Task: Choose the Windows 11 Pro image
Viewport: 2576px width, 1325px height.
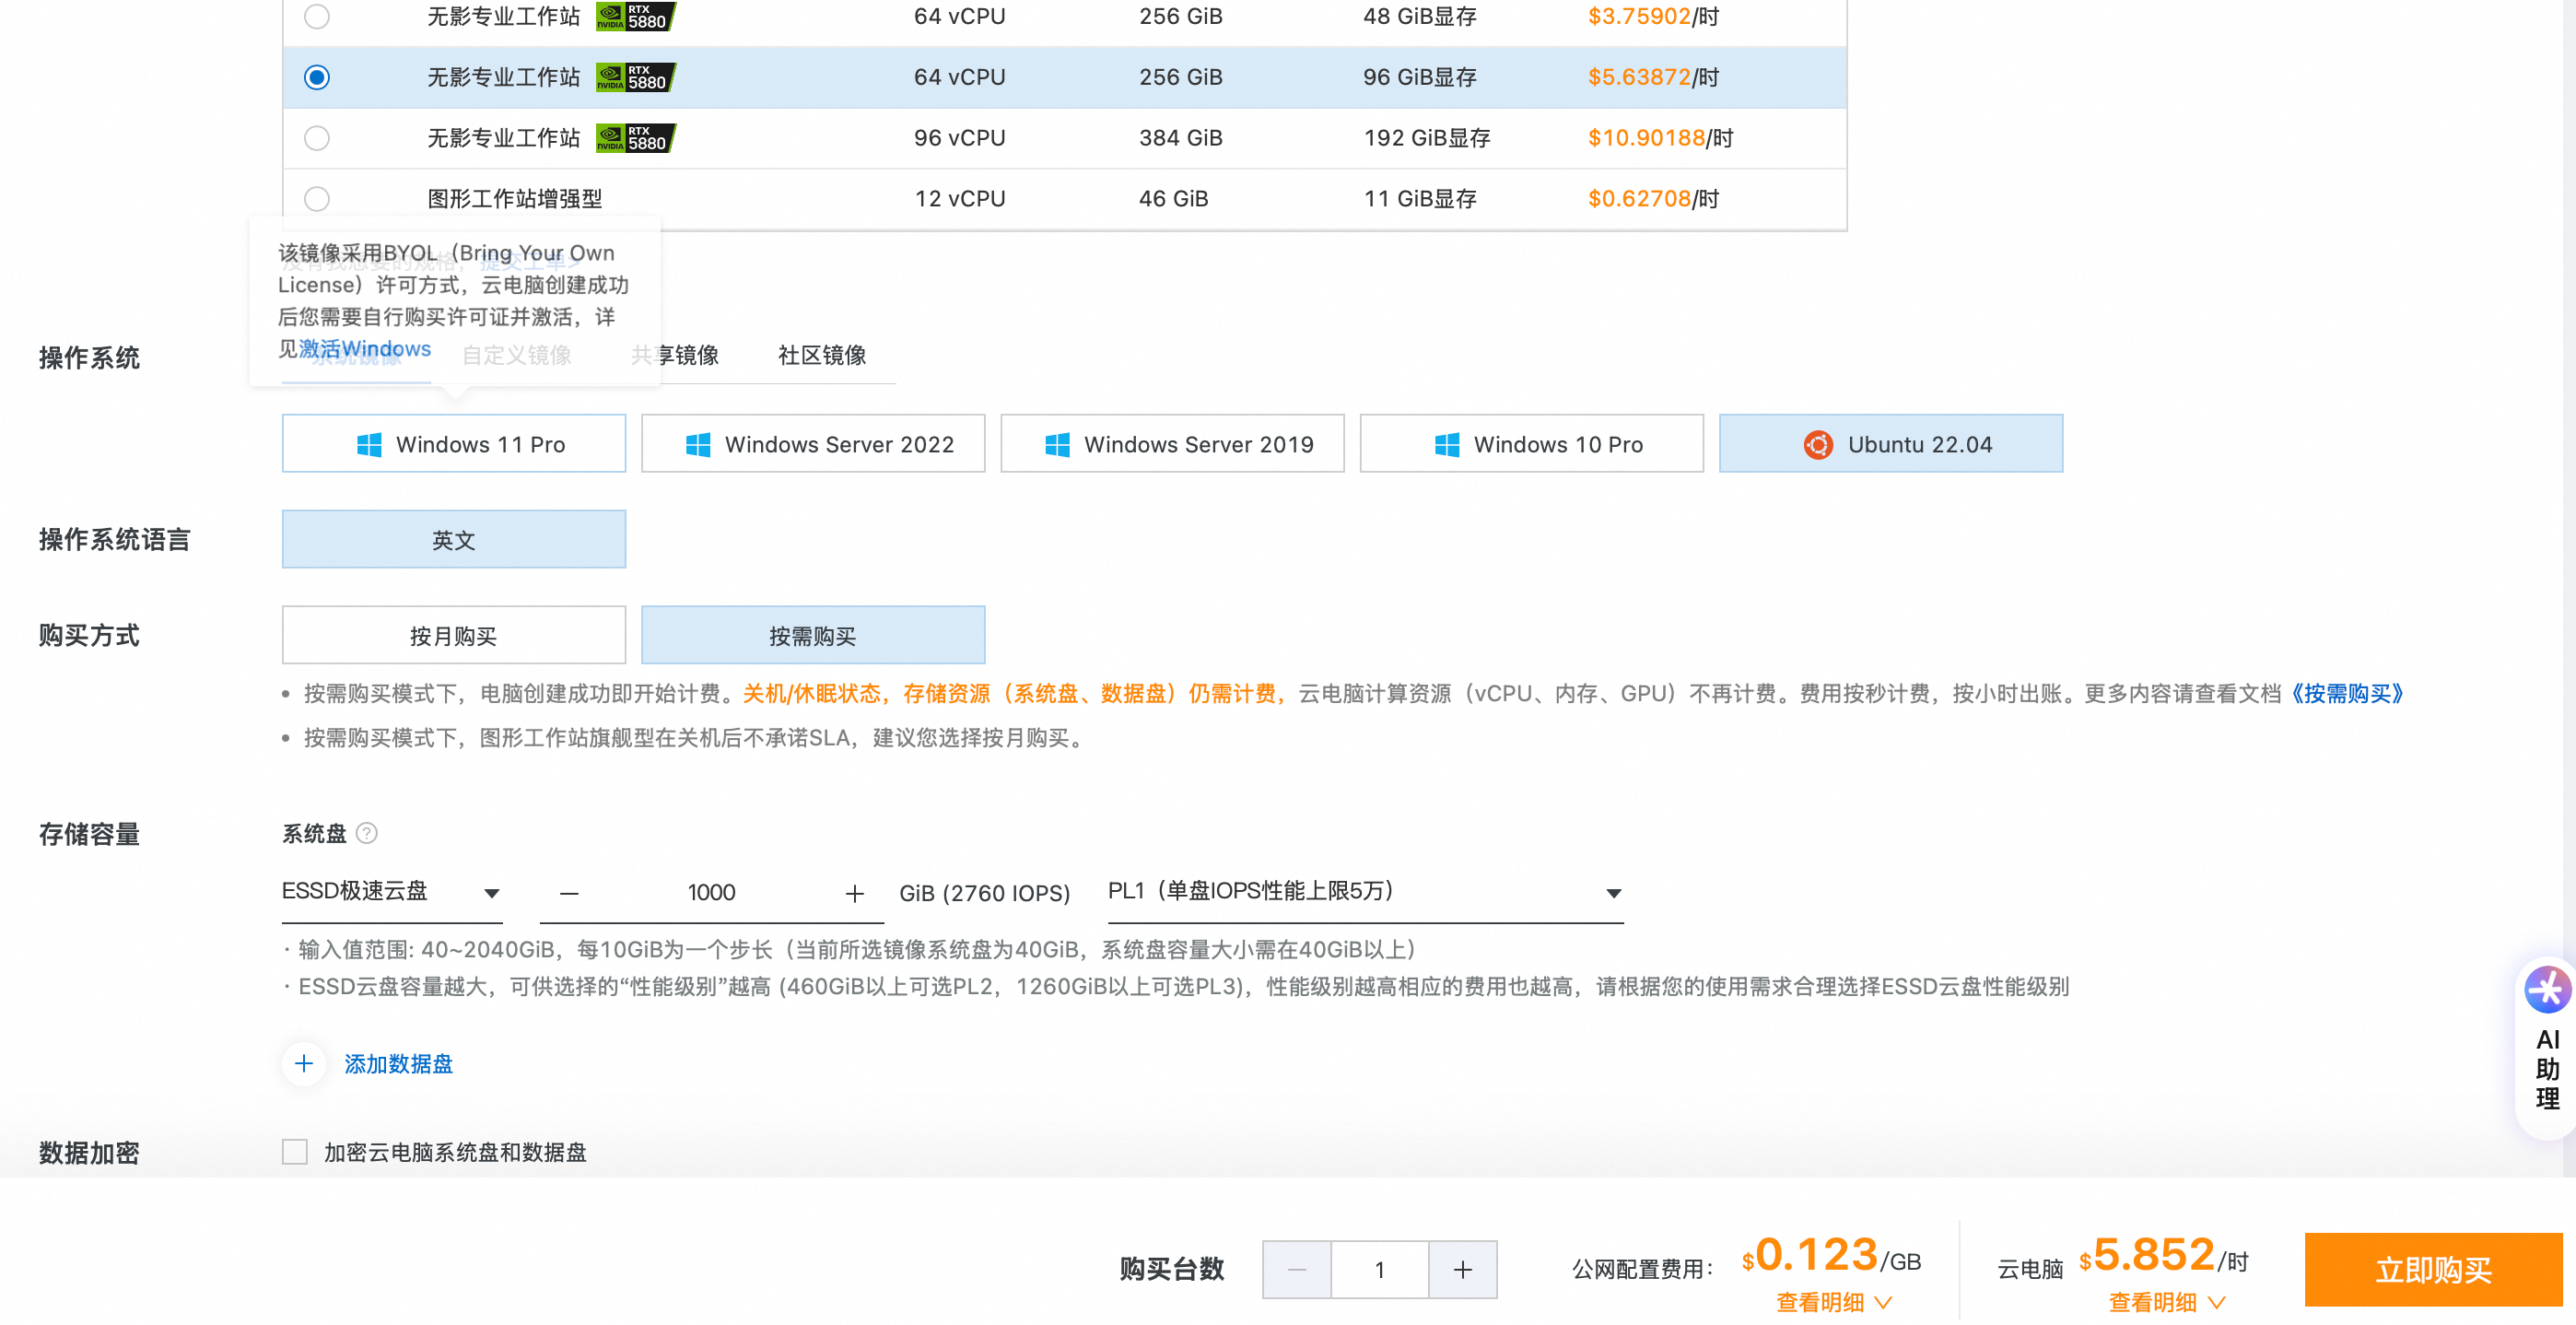Action: (x=453, y=444)
